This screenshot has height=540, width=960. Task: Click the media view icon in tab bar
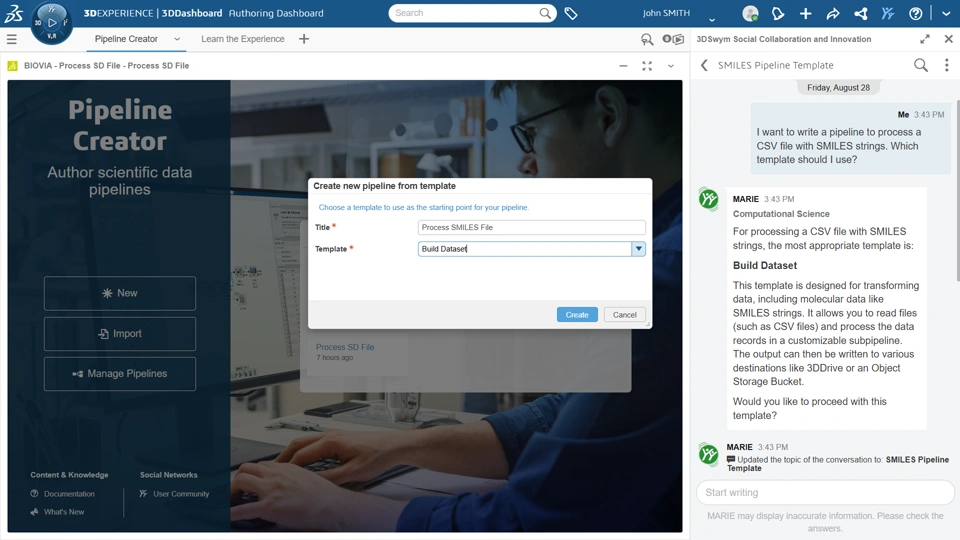pos(673,39)
